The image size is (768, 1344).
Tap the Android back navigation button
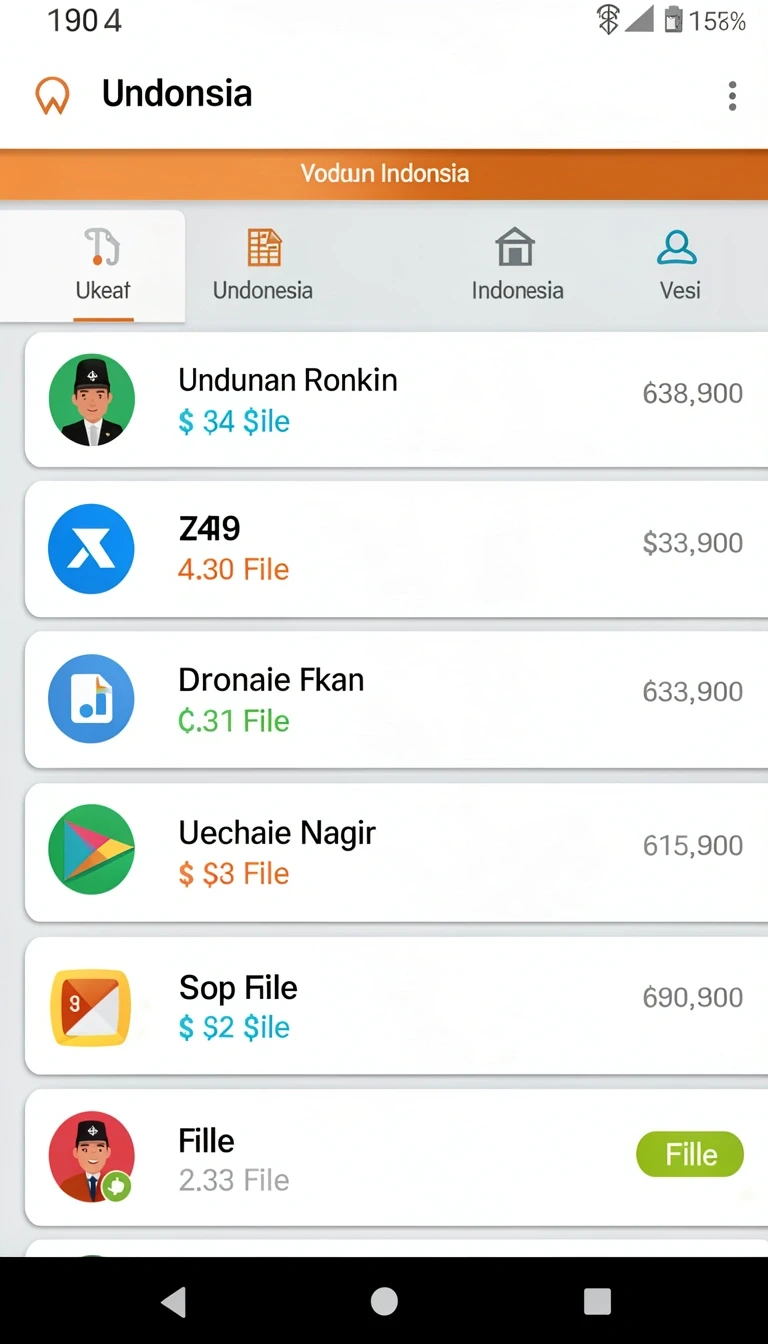click(174, 1301)
